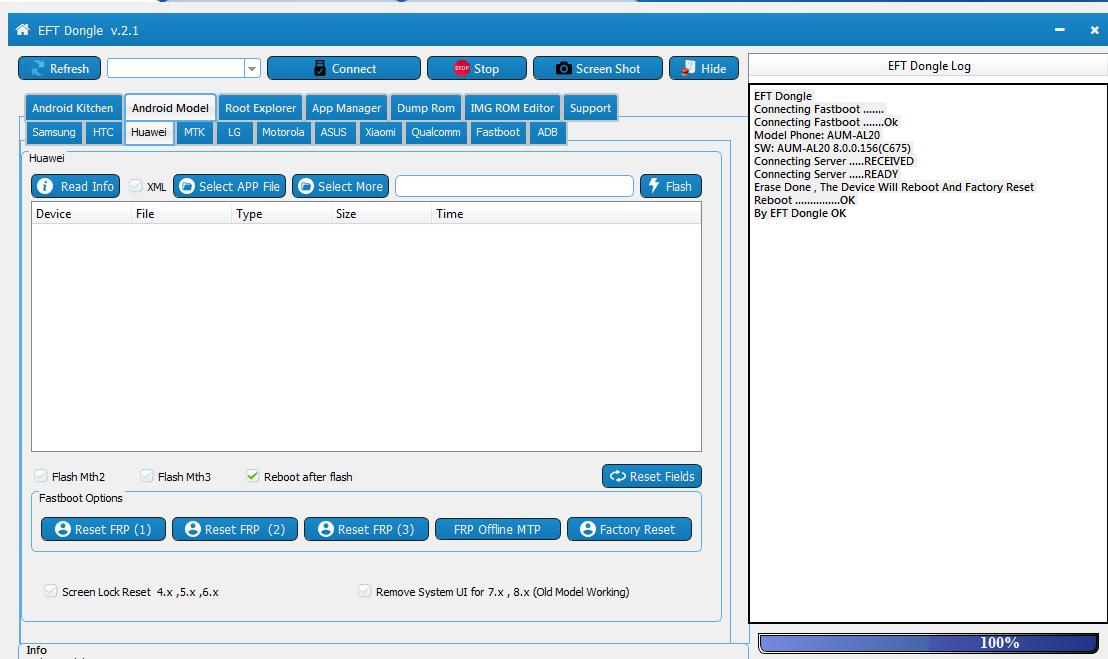Switch to the Dump Rom tab
Screen dimensions: 1108x659
425,108
